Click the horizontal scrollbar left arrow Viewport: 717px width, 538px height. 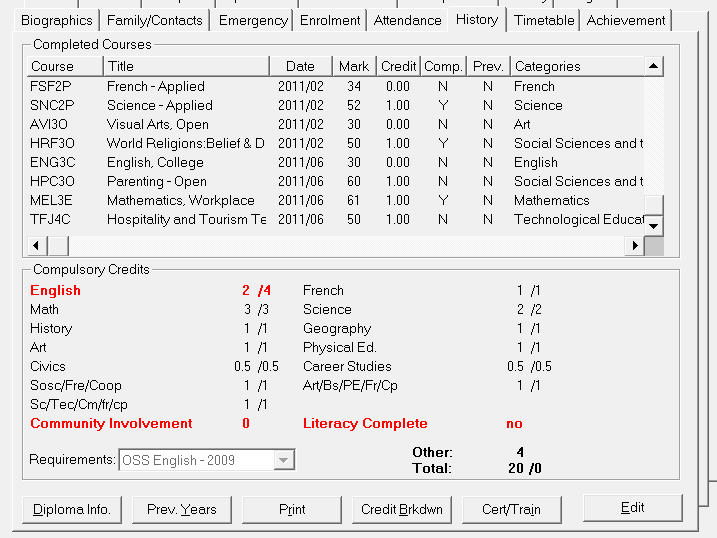click(36, 245)
